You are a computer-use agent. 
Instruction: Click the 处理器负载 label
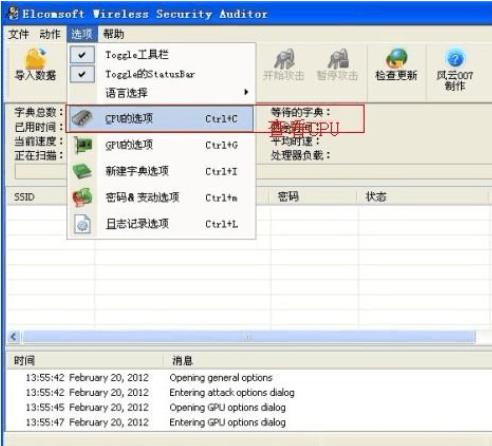point(301,155)
